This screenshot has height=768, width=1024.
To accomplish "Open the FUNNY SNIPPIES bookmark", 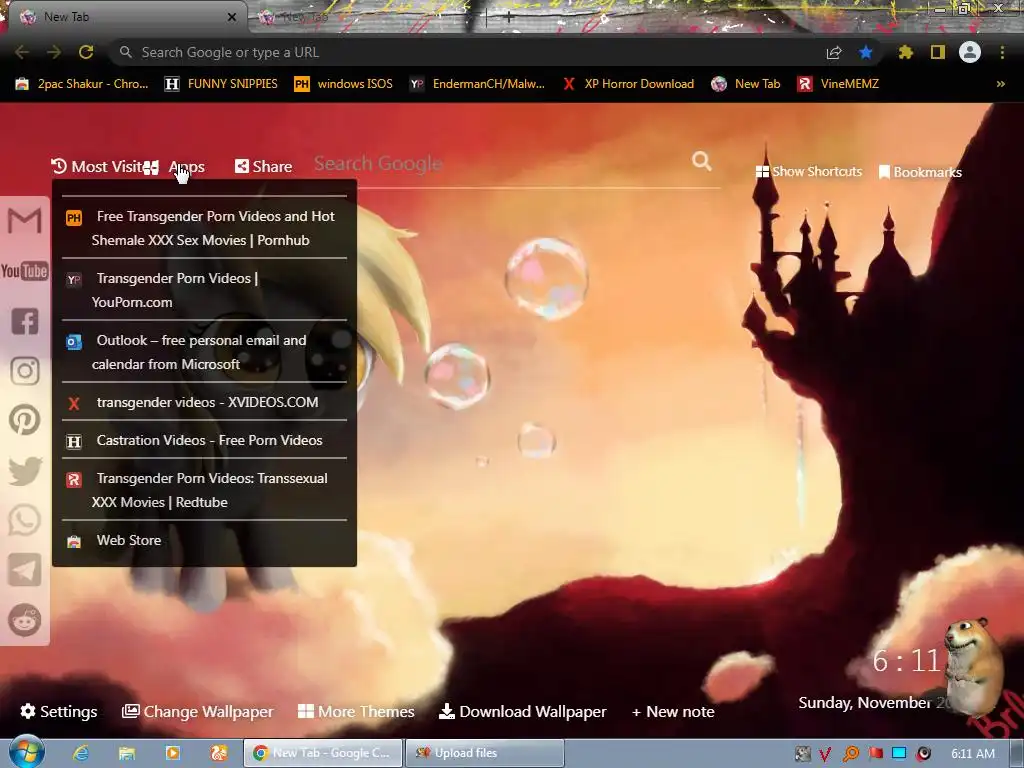I will pos(221,84).
